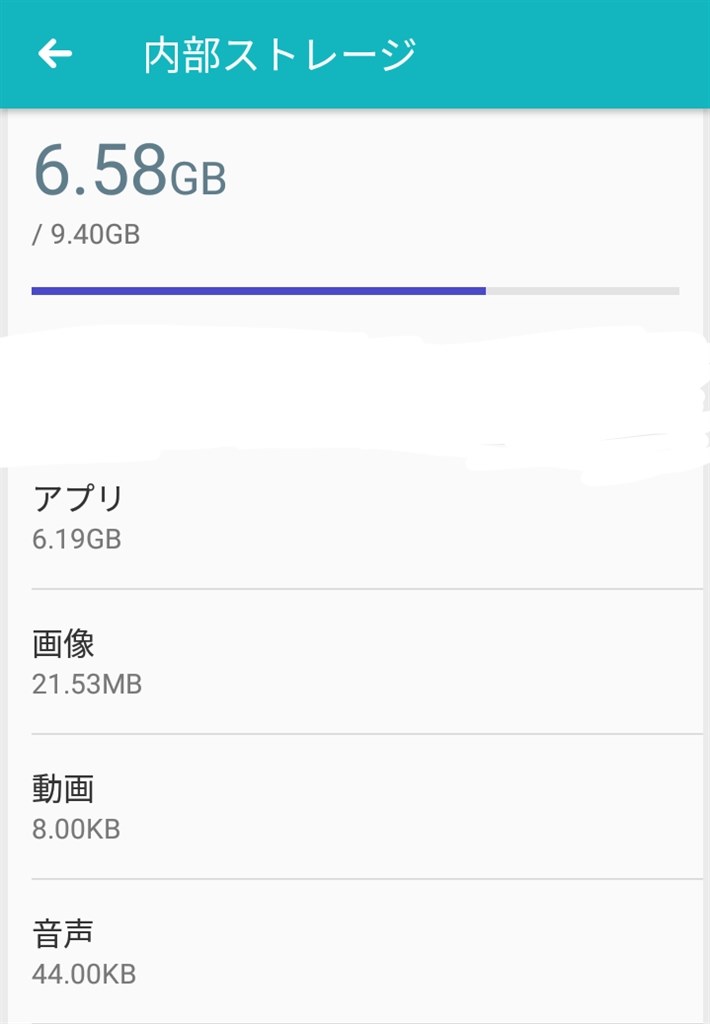This screenshot has width=710, height=1024.
Task: Tap the 内部ストレージ header title
Action: click(280, 55)
